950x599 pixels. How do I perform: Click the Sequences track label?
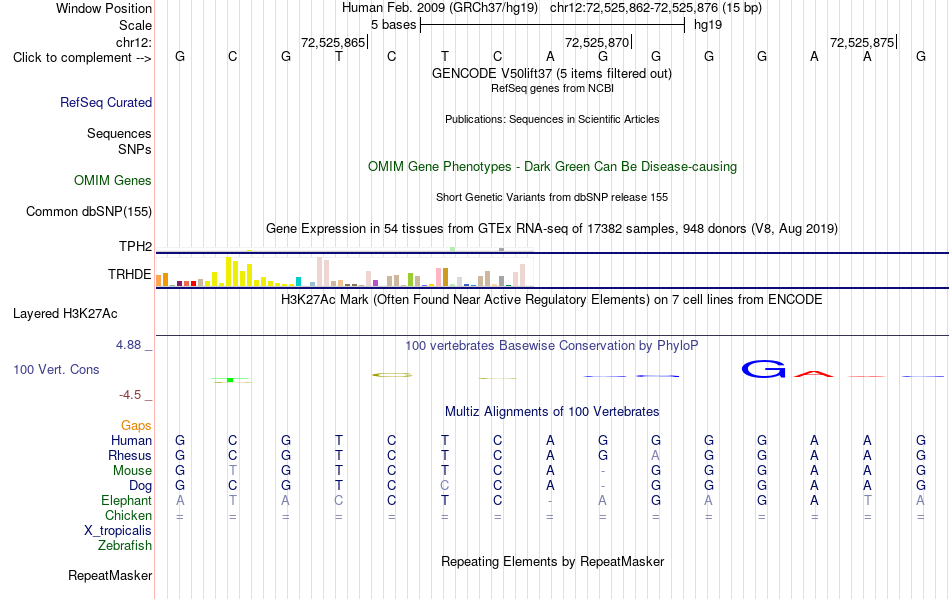(x=119, y=133)
